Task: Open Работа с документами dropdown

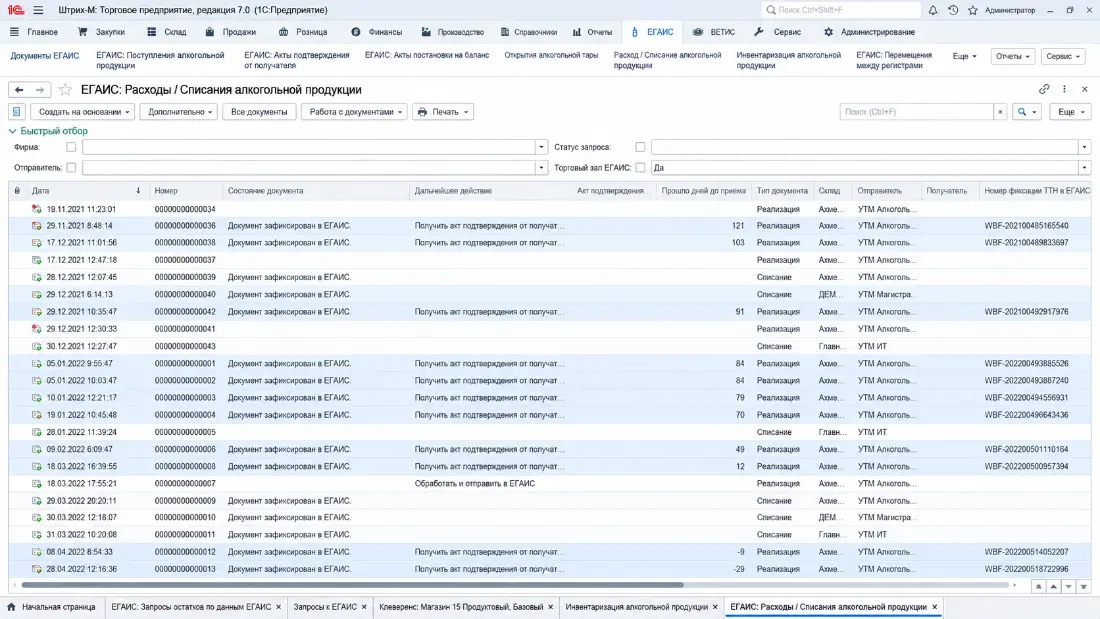Action: tap(355, 112)
